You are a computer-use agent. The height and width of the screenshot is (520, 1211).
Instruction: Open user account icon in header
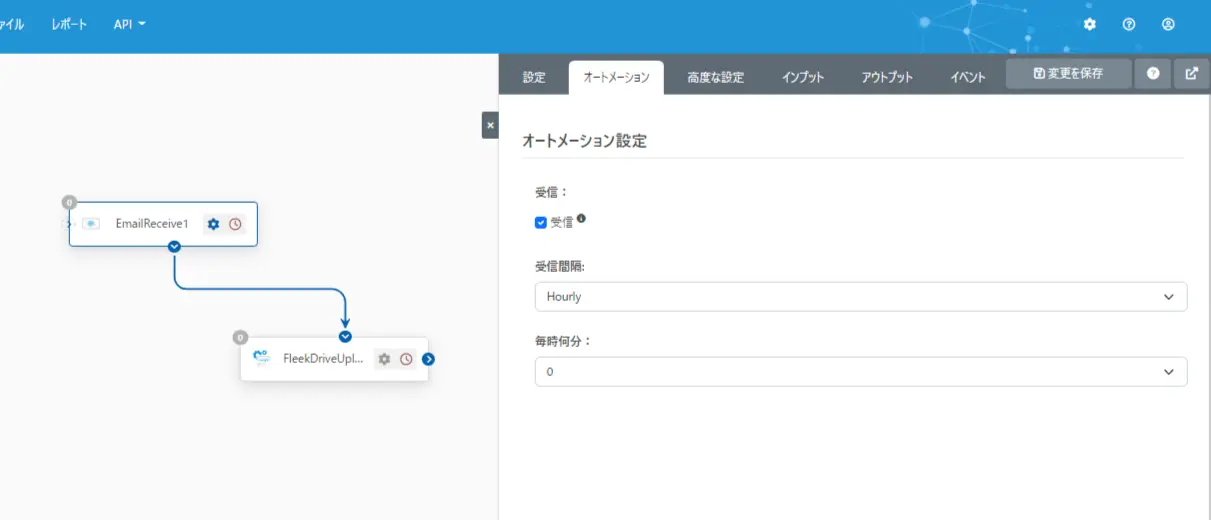pyautogui.click(x=1168, y=24)
